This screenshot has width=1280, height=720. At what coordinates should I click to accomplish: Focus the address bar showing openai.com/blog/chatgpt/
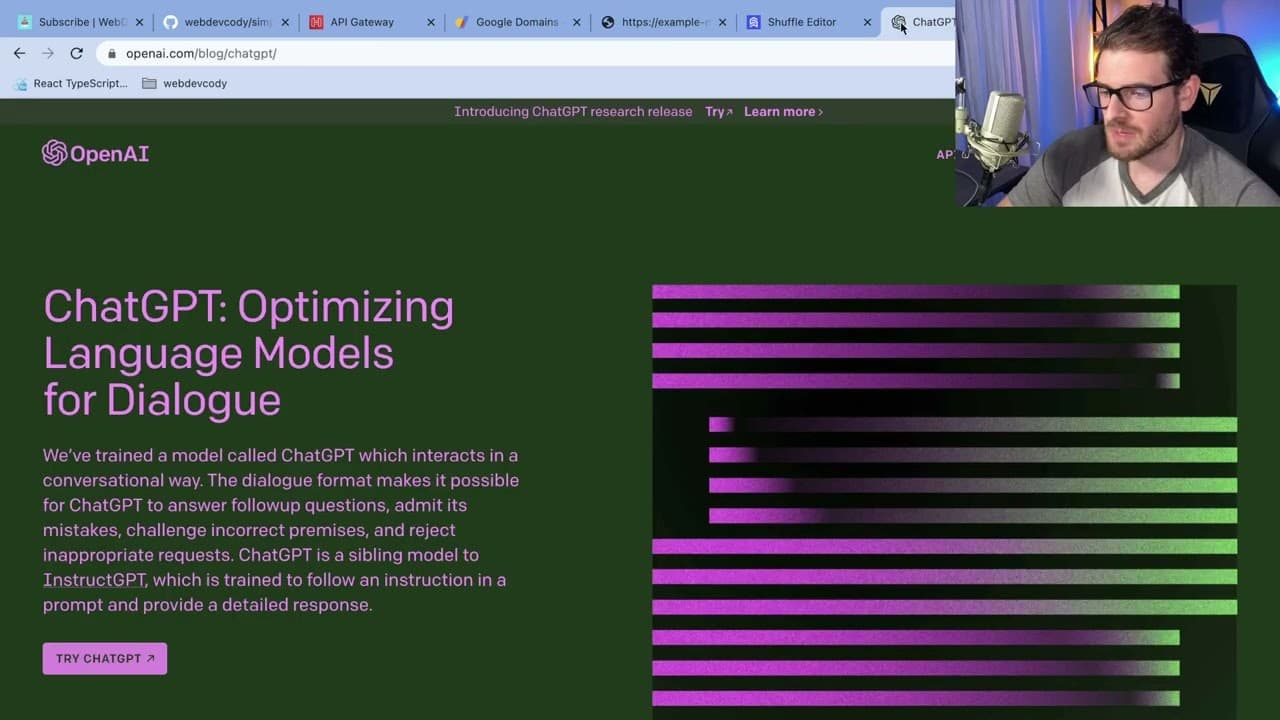tap(525, 53)
